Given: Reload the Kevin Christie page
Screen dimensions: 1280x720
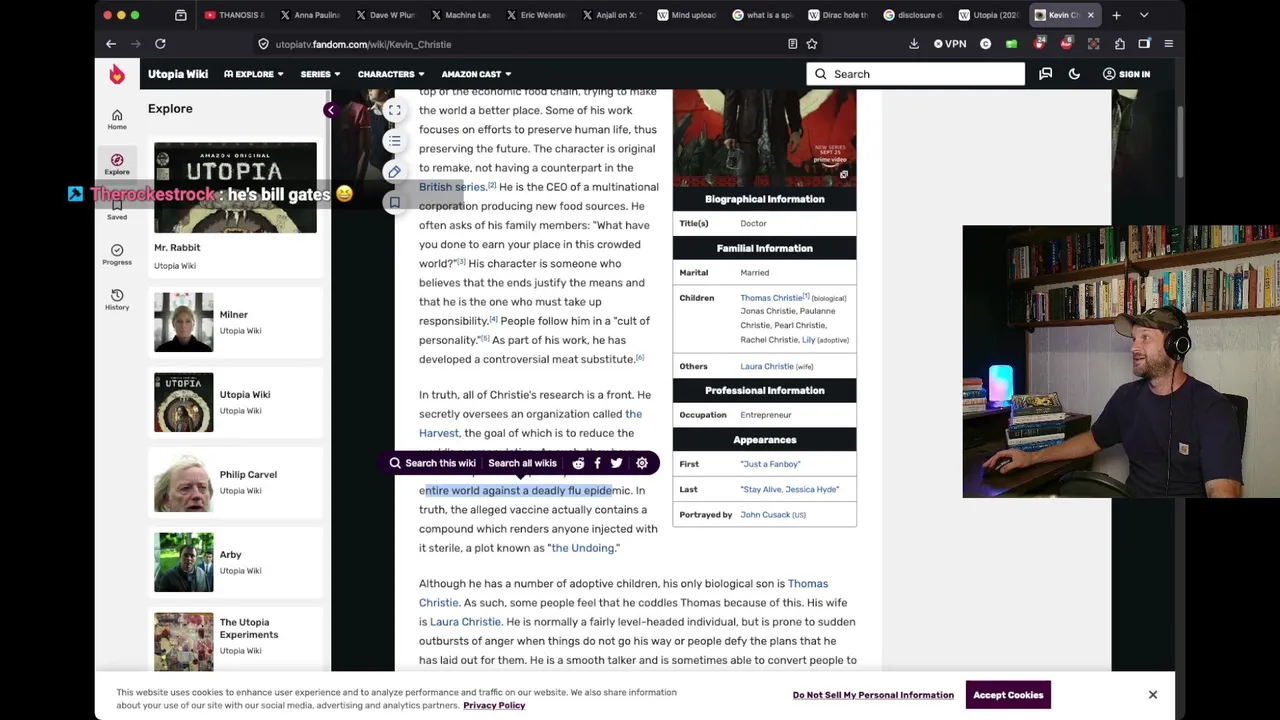Looking at the screenshot, I should tap(160, 44).
